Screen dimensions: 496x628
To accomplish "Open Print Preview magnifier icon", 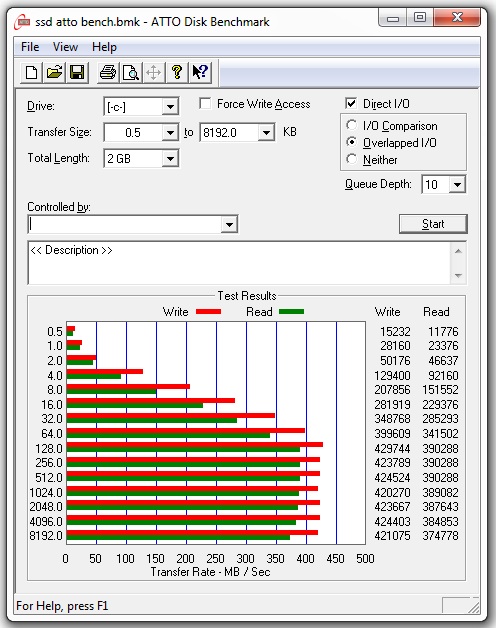I will point(131,72).
